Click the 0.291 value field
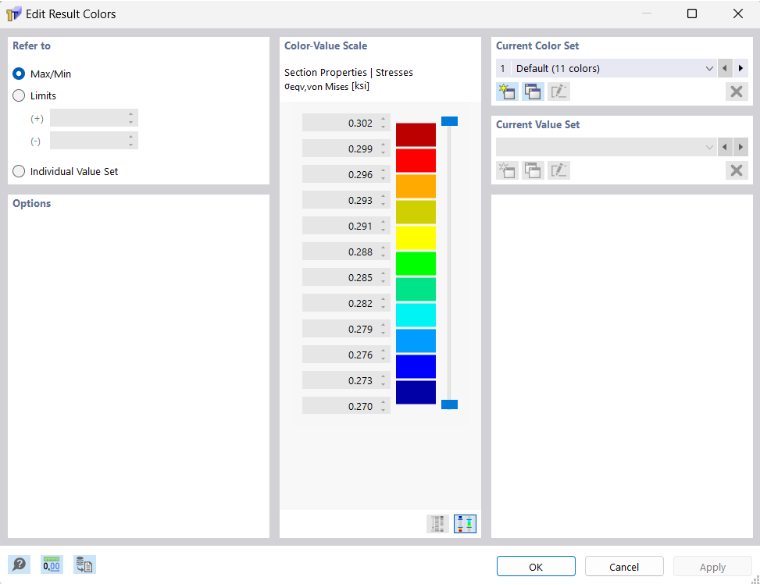This screenshot has width=760, height=585. pos(346,225)
